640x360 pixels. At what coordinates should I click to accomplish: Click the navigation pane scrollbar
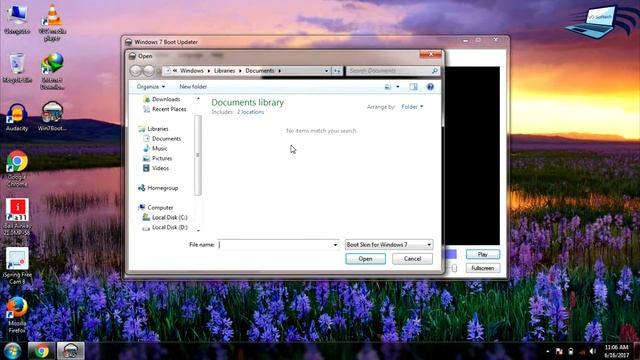click(x=198, y=155)
